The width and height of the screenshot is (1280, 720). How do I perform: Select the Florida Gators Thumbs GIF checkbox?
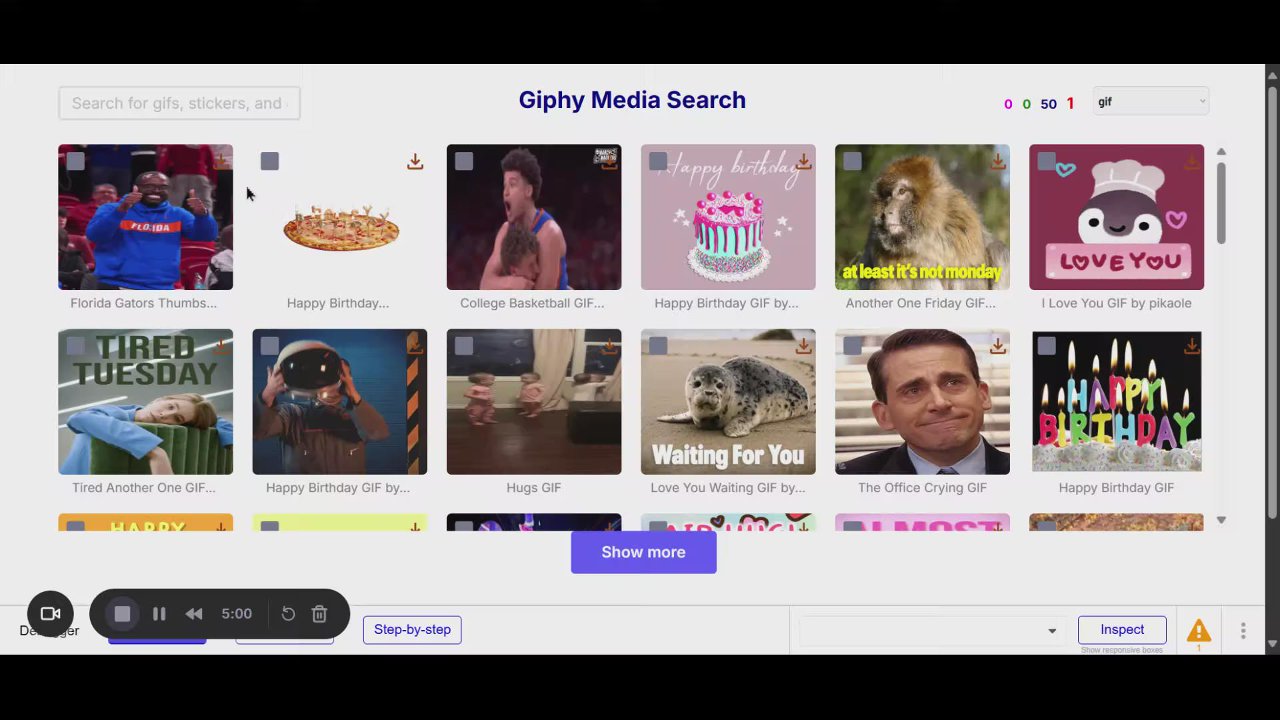(75, 161)
